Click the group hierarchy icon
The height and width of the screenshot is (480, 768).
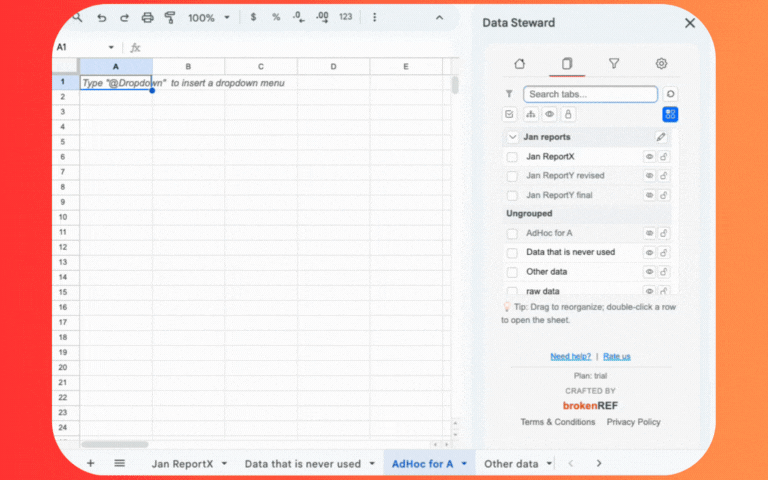coord(530,114)
